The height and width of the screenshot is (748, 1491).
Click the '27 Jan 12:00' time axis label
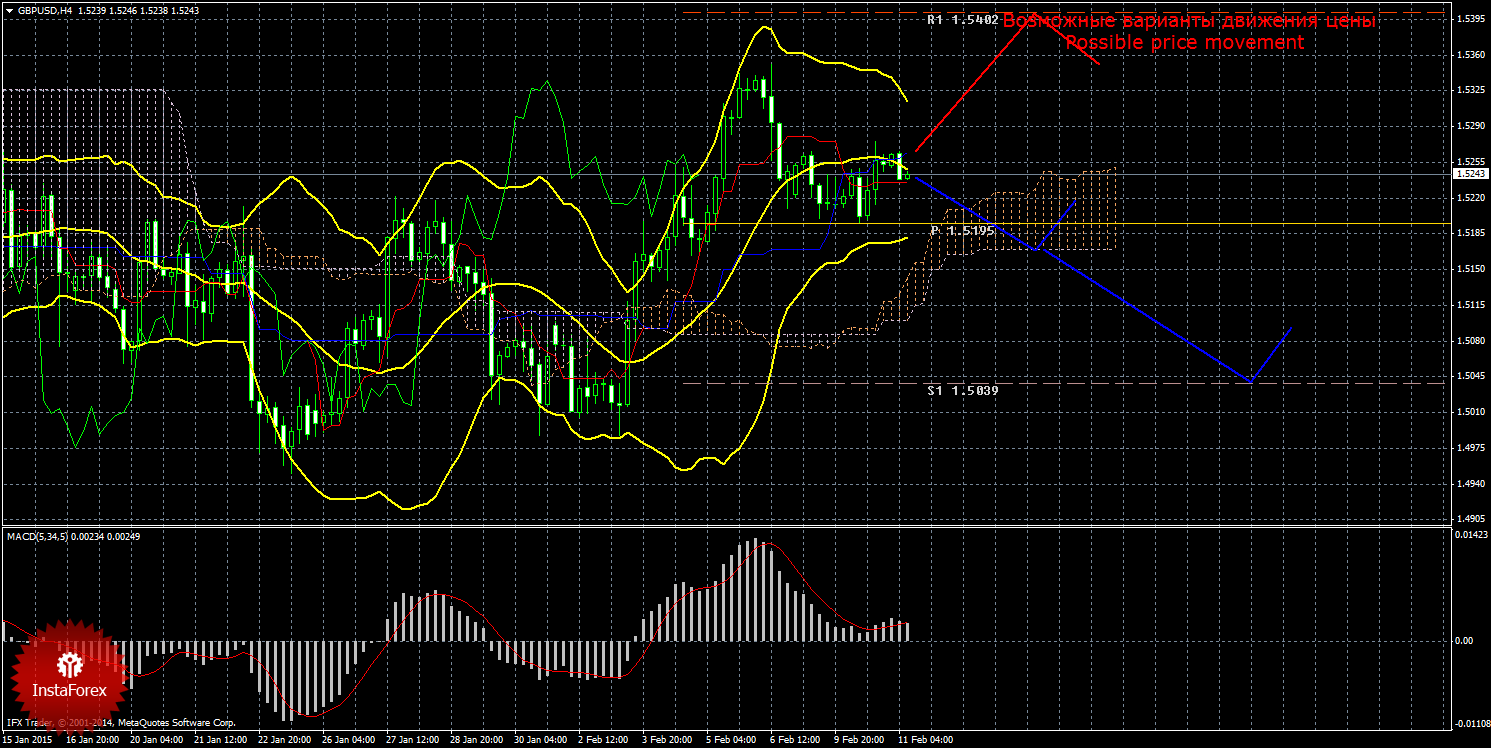(412, 741)
